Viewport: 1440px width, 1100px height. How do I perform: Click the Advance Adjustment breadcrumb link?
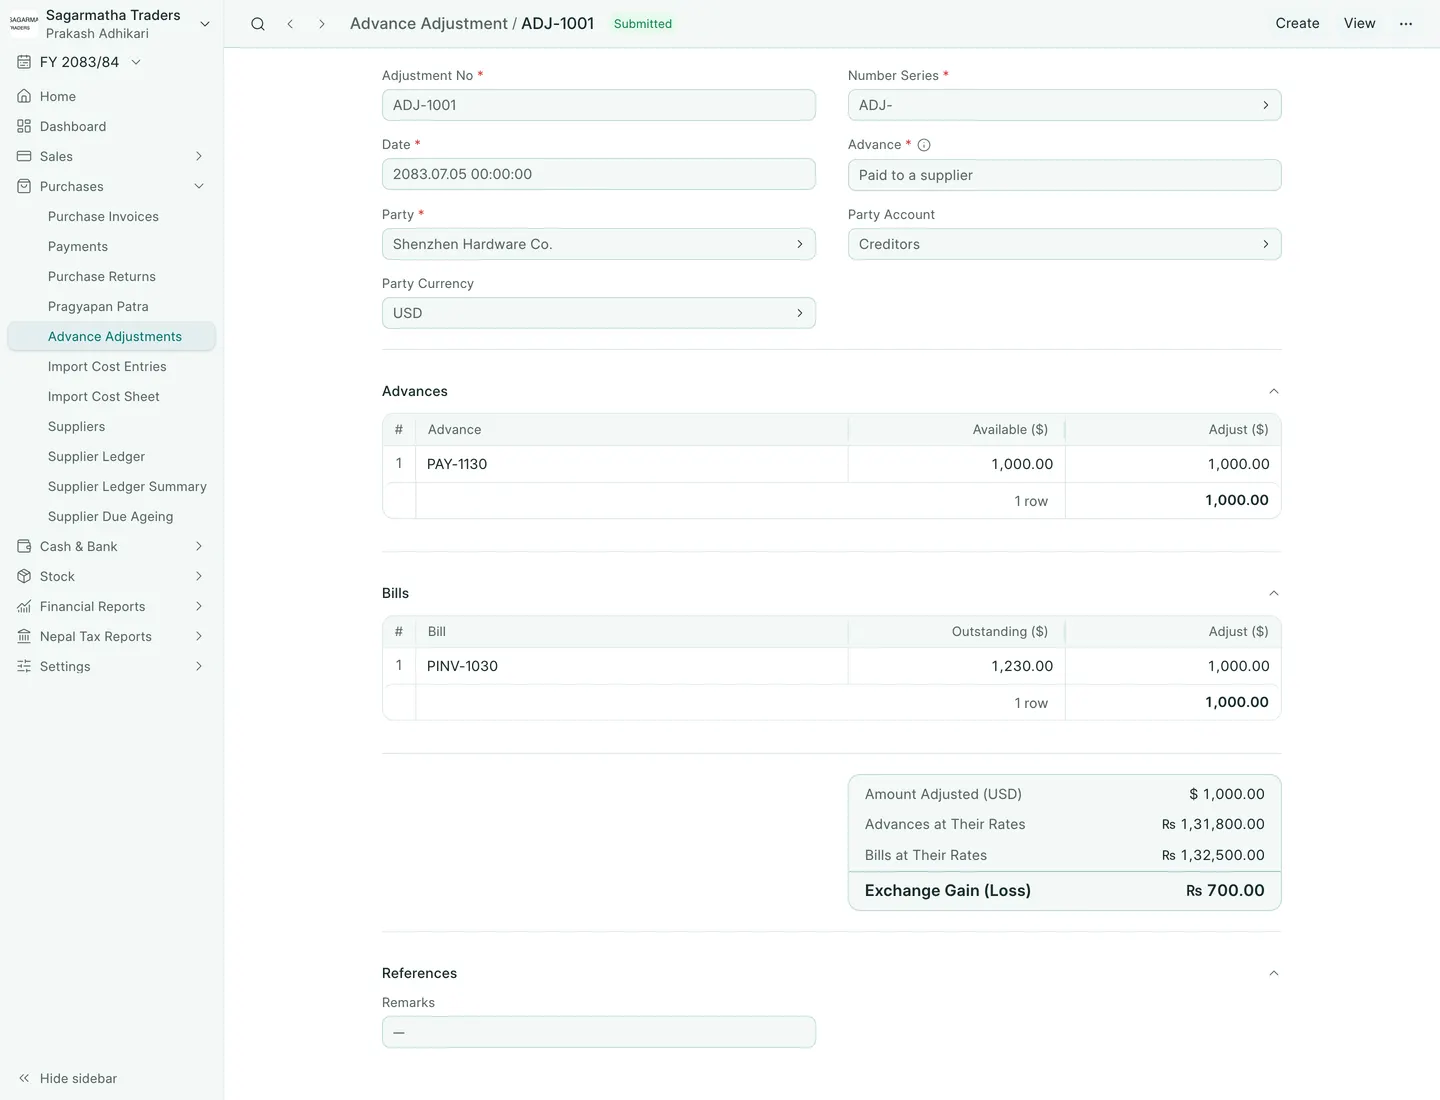click(429, 24)
